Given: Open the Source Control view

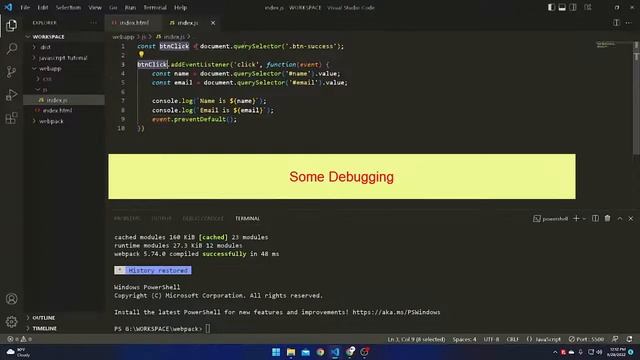Looking at the screenshot, I should (11, 72).
